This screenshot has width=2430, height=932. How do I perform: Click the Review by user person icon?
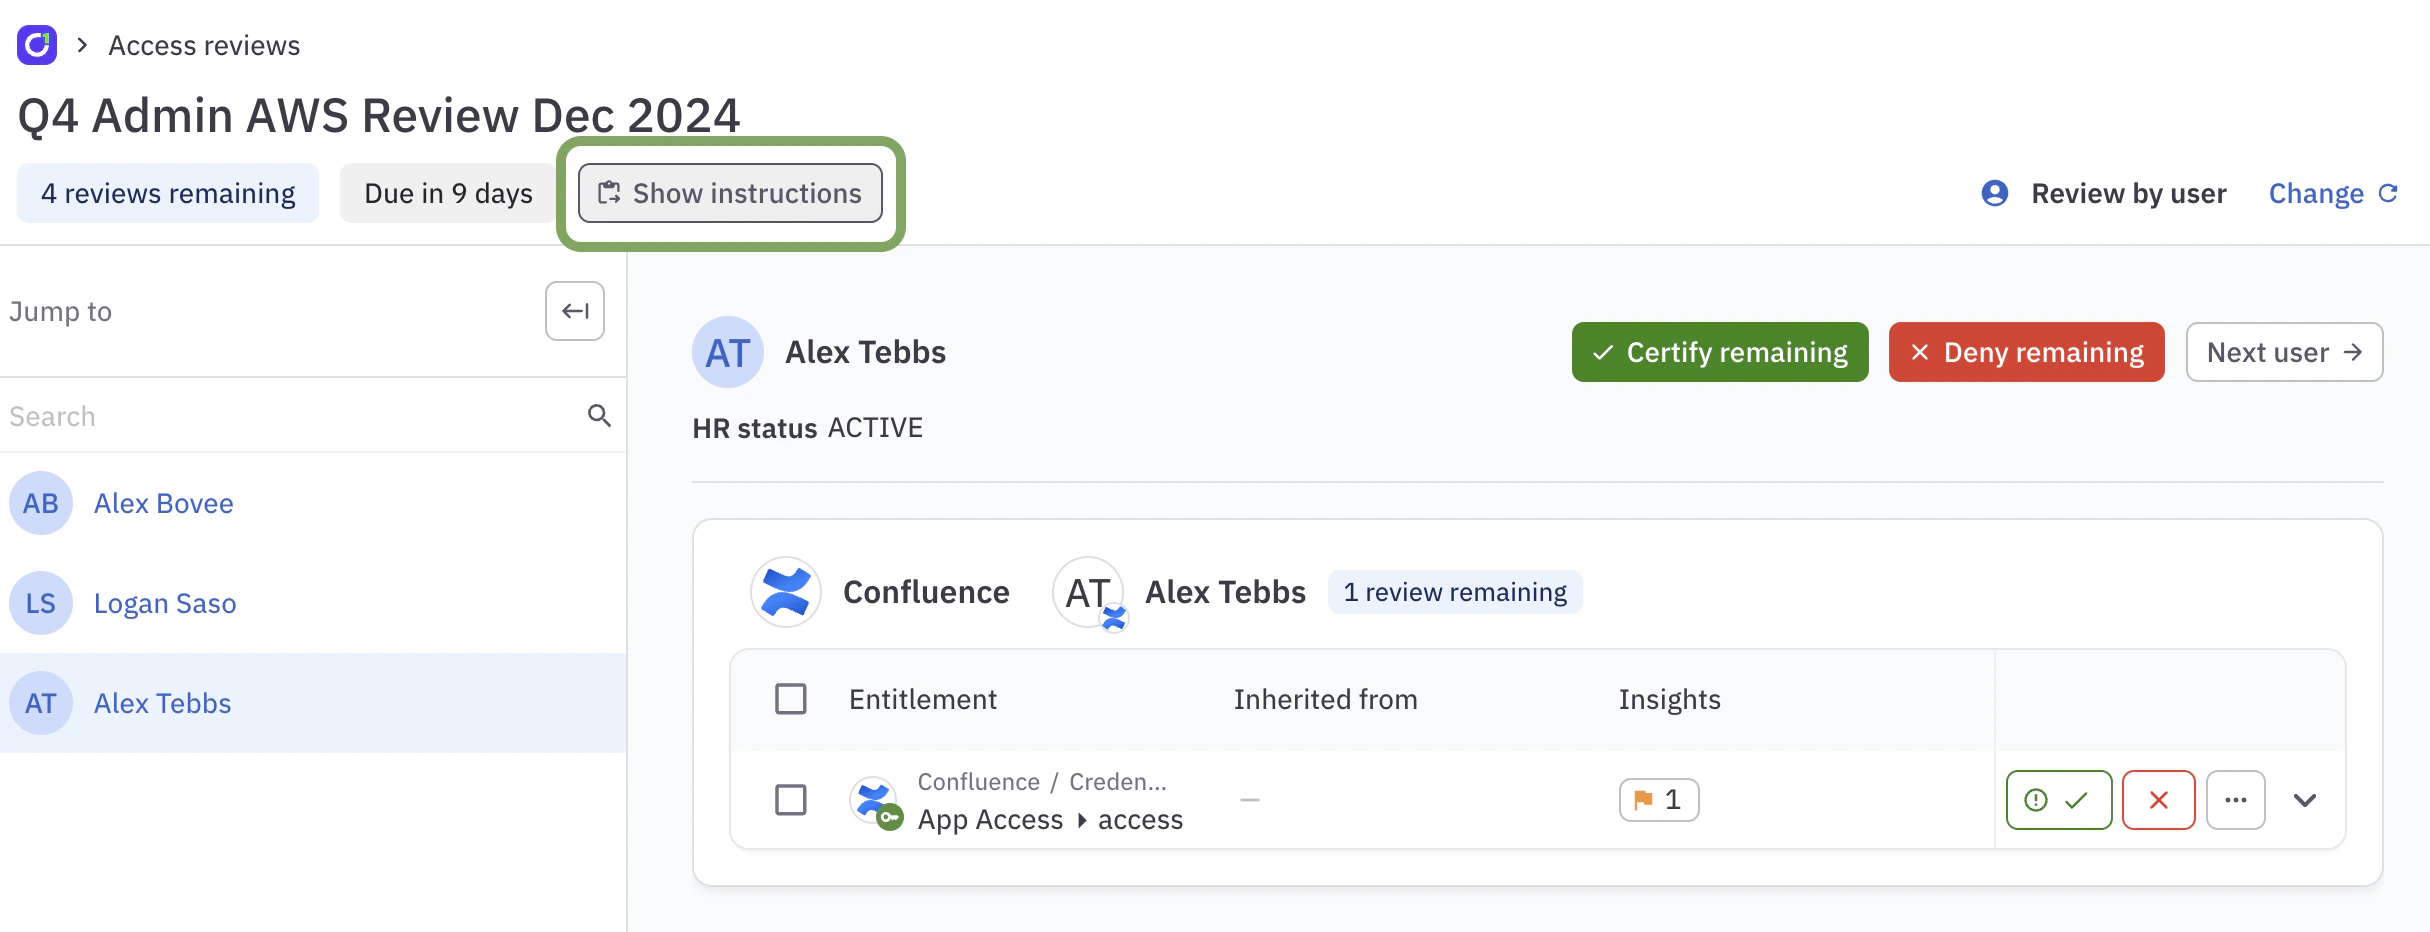point(1995,193)
